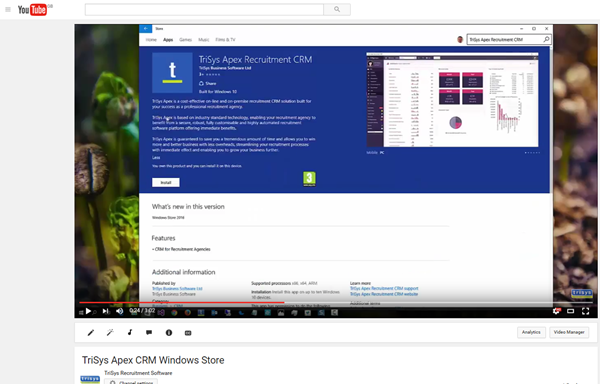Select the Apps tab in Store
The image size is (600, 384).
click(168, 39)
